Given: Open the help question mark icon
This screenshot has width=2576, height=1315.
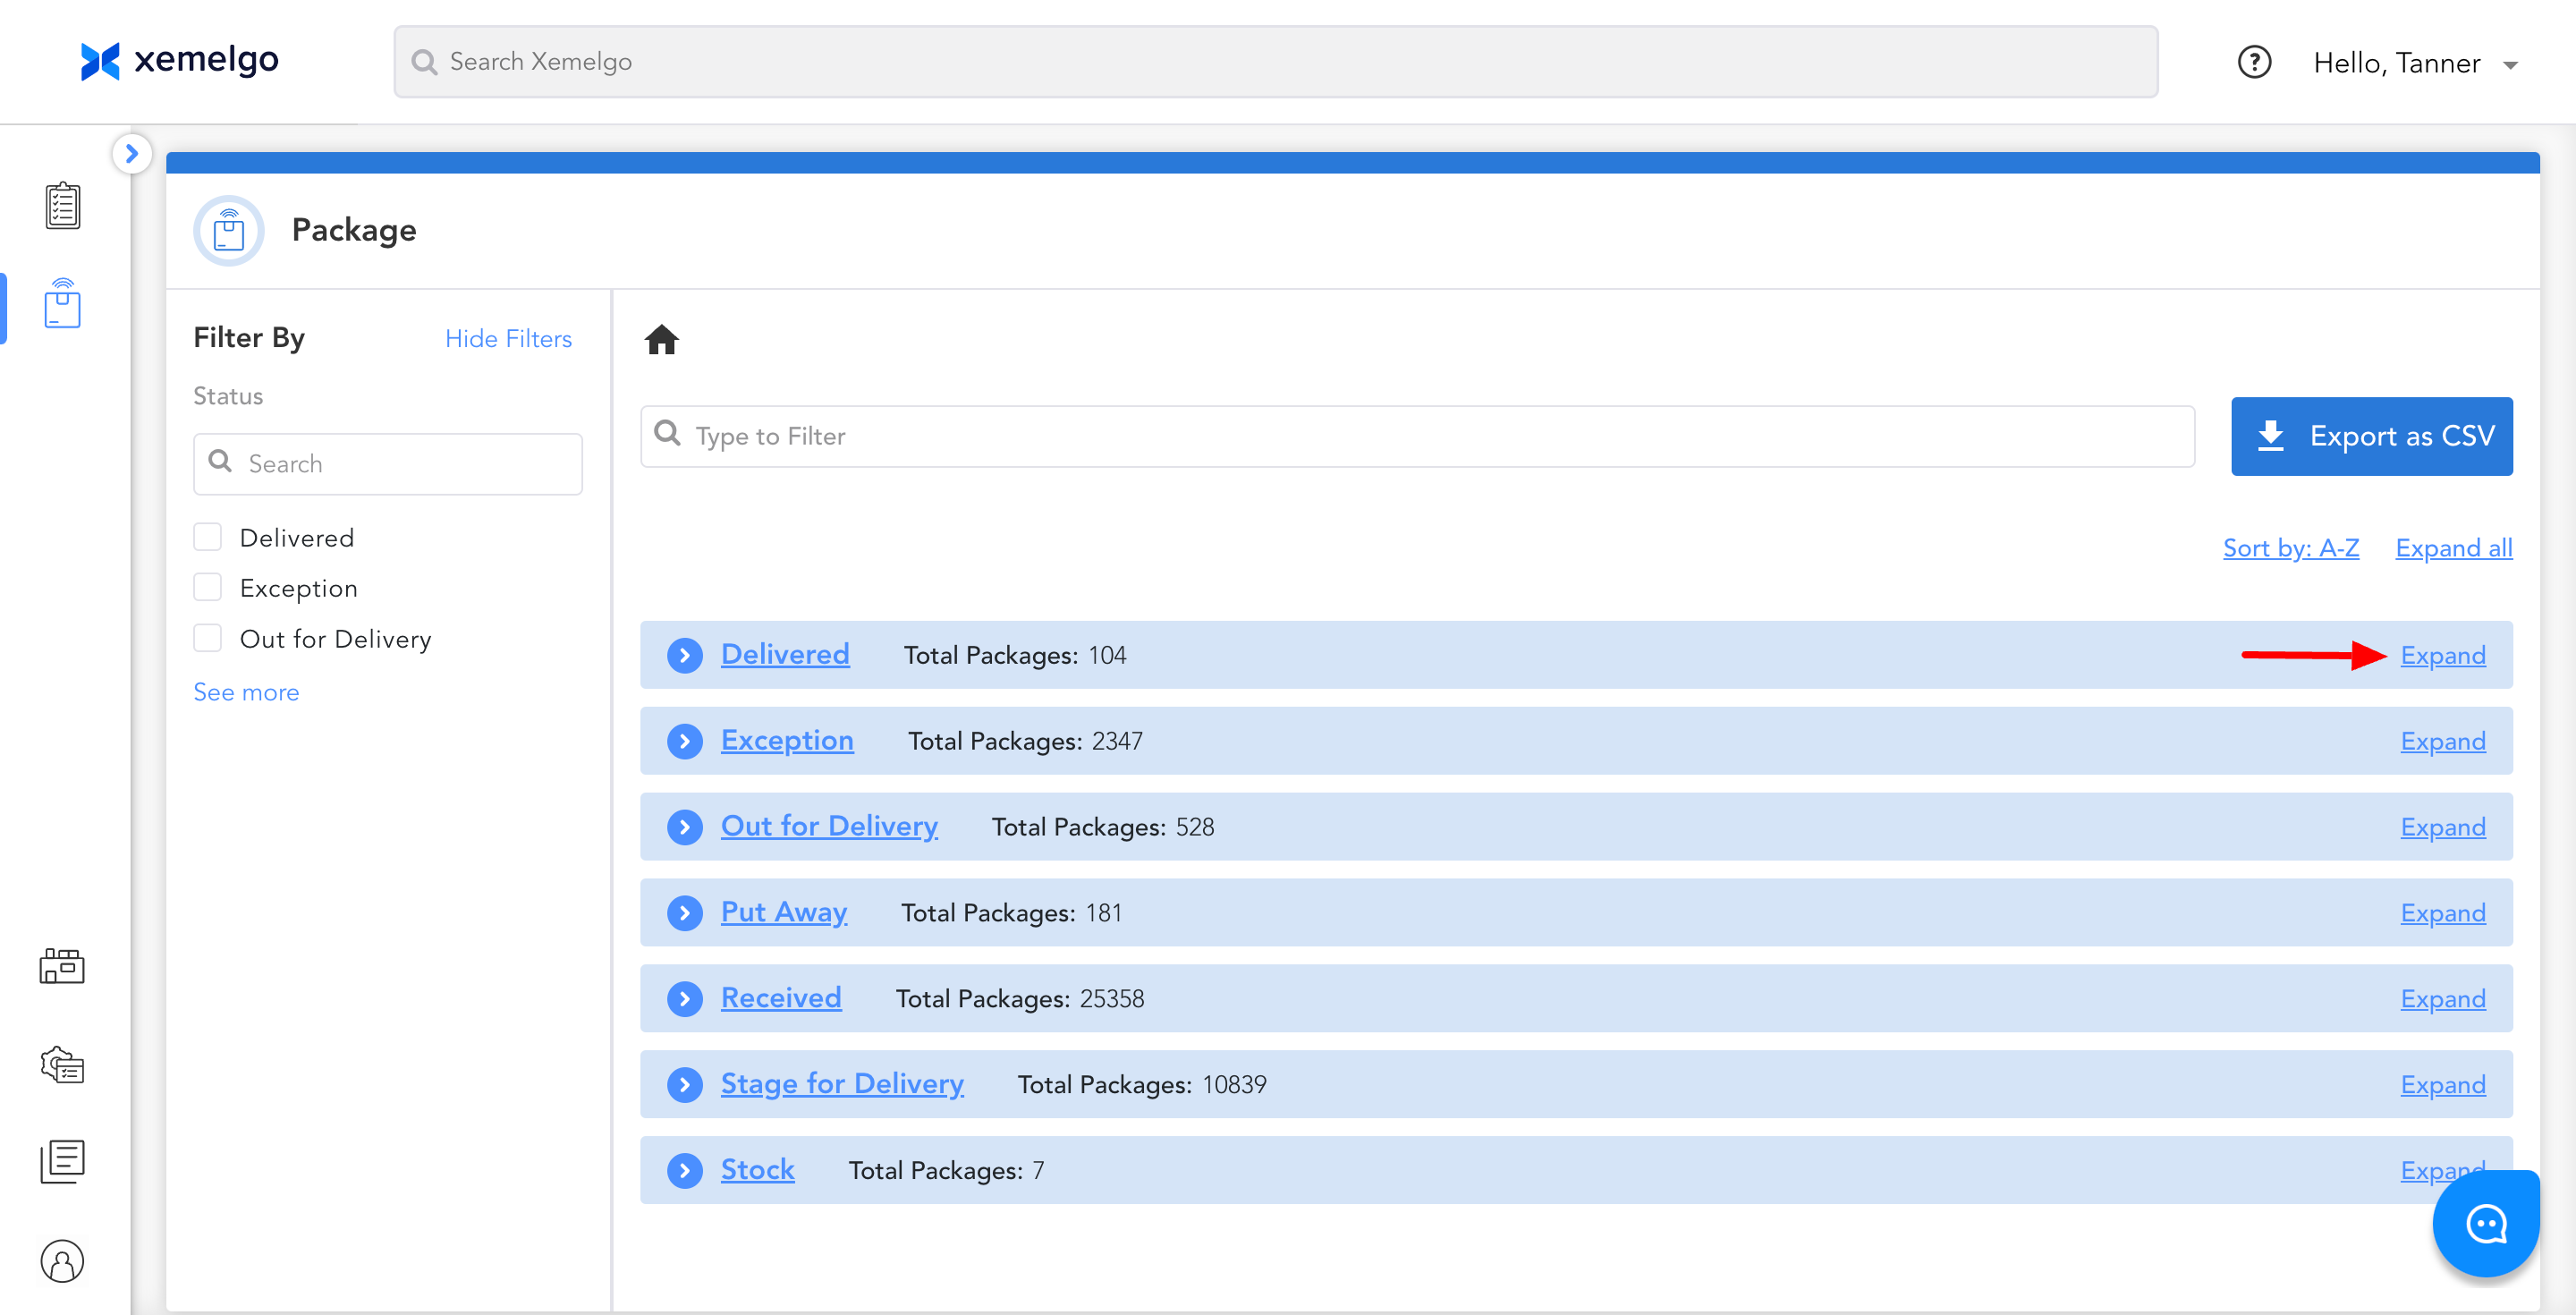Looking at the screenshot, I should coord(2253,63).
